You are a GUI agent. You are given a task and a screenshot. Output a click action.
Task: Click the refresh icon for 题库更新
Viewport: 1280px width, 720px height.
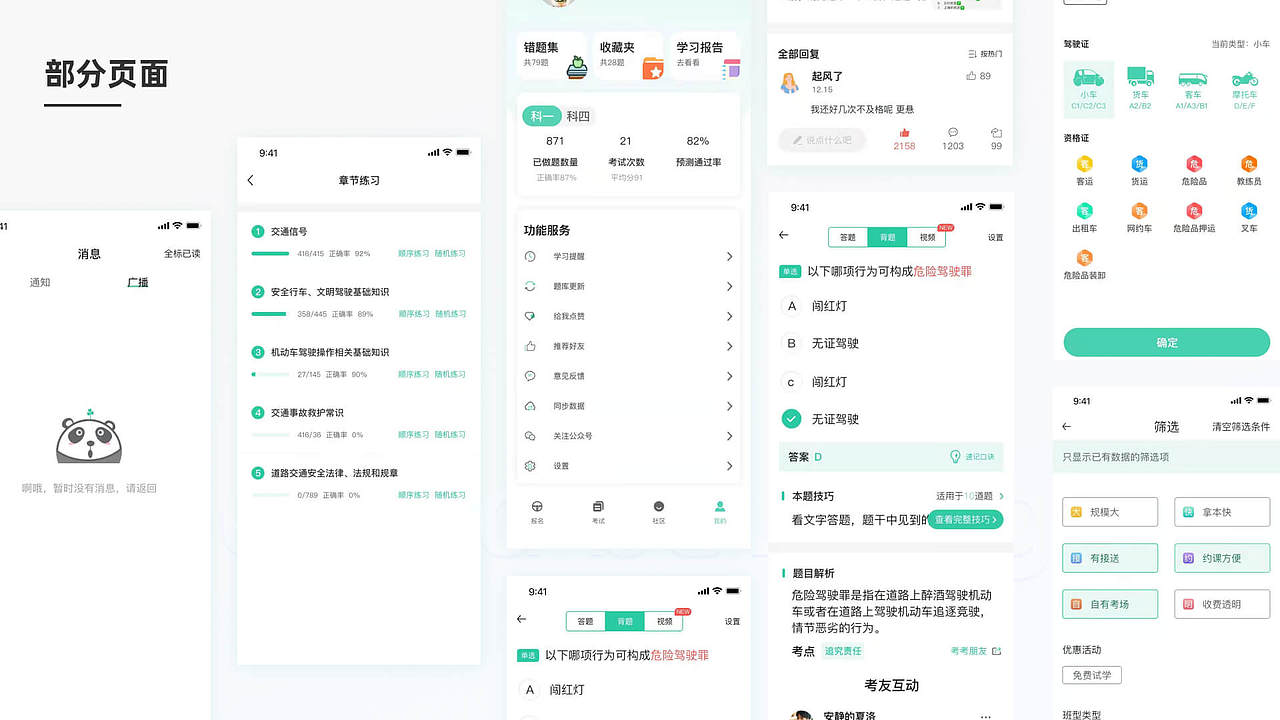coord(530,286)
